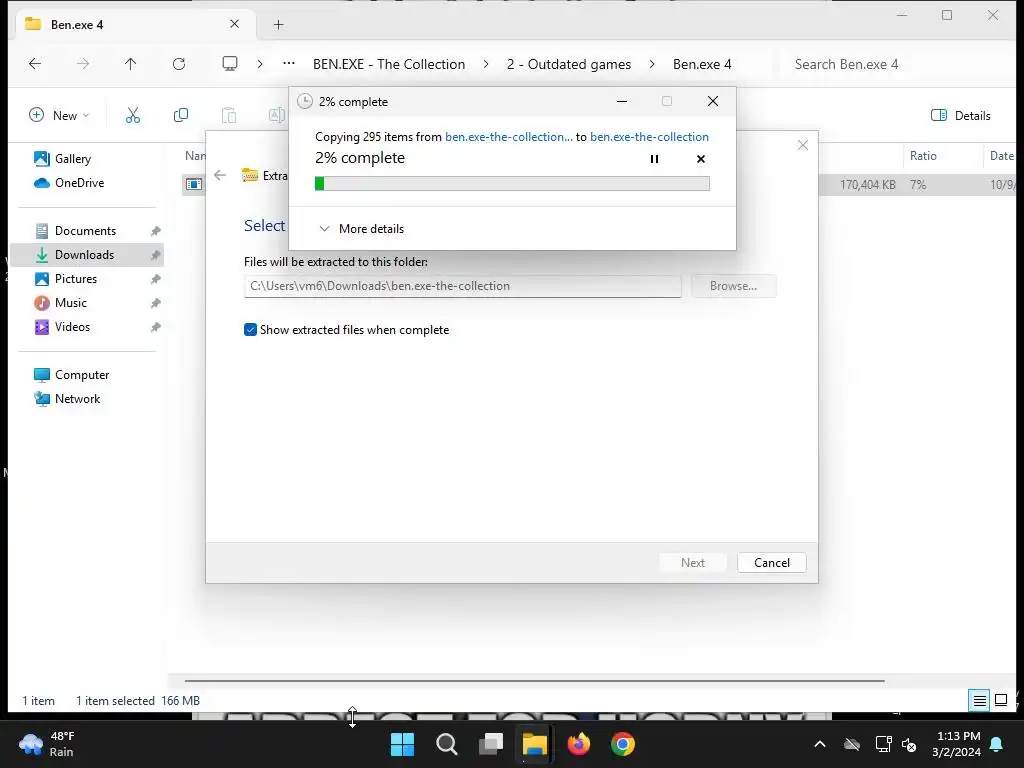Show hidden system tray icons
Screen dimensions: 1024x768
coord(820,744)
